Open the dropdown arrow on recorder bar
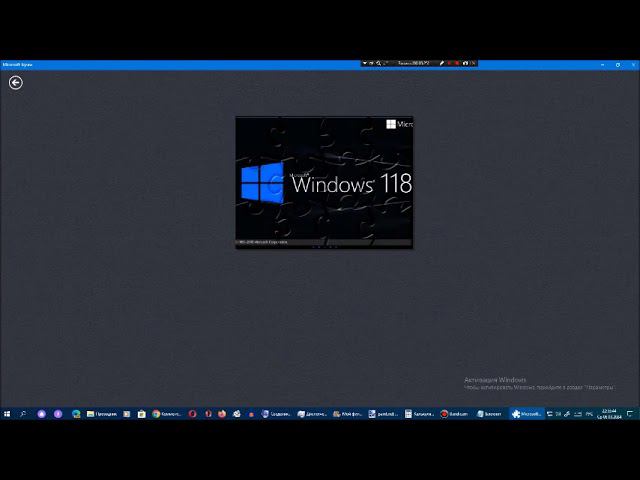This screenshot has height=480, width=640. [x=365, y=63]
